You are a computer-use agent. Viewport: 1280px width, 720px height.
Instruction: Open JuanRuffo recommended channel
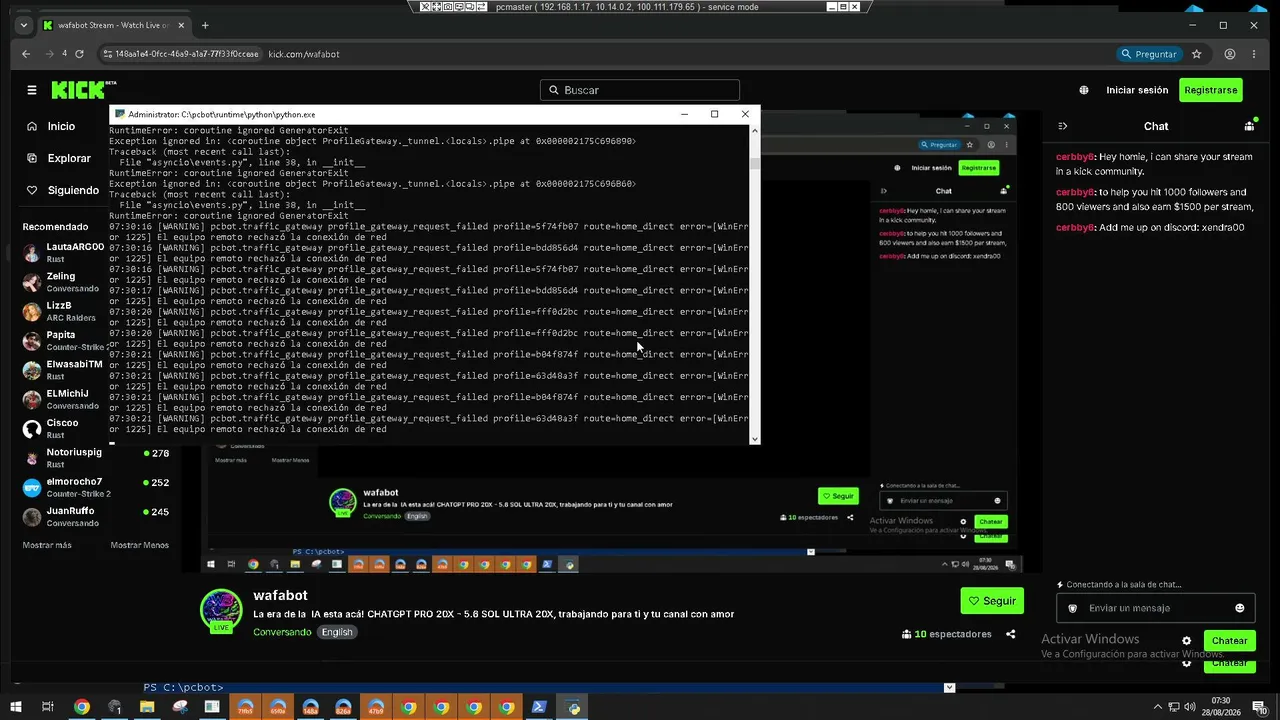point(95,516)
